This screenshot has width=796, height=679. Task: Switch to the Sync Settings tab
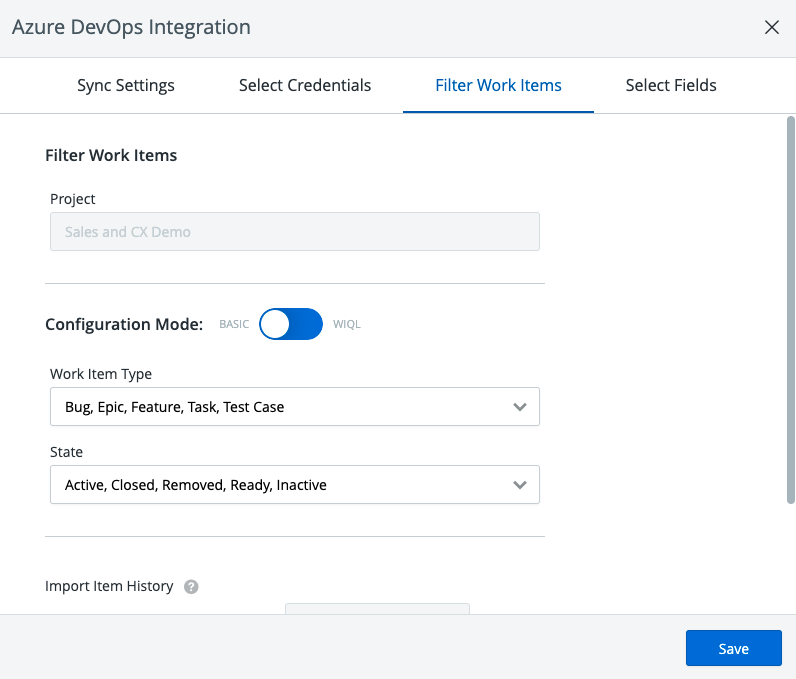pyautogui.click(x=126, y=86)
